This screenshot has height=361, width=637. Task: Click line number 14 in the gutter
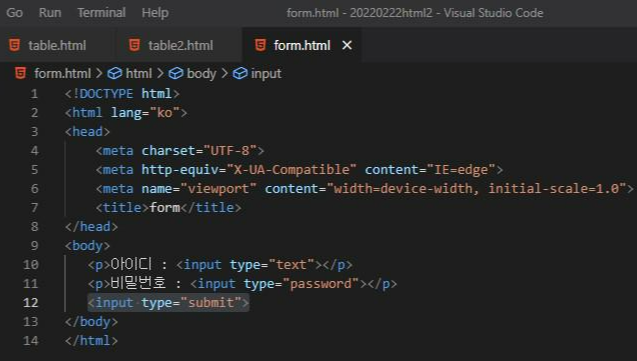pyautogui.click(x=31, y=340)
